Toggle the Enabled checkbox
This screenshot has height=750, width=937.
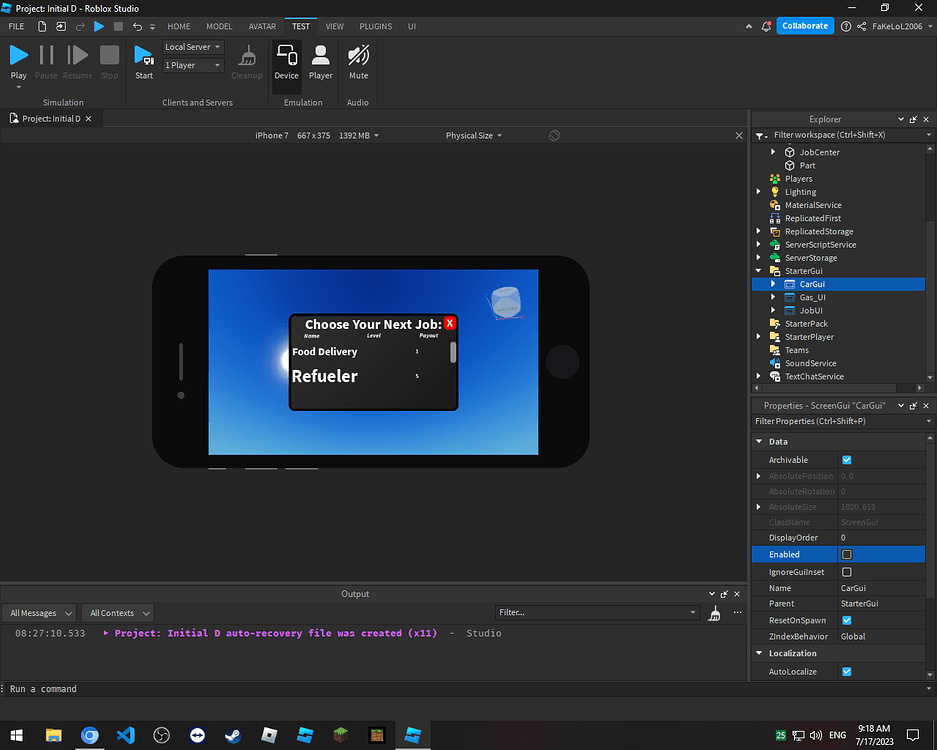click(847, 555)
